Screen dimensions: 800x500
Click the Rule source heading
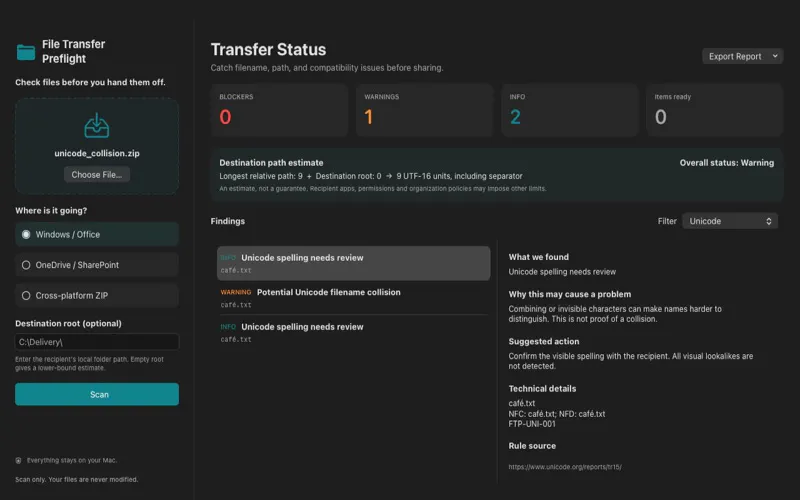point(532,446)
